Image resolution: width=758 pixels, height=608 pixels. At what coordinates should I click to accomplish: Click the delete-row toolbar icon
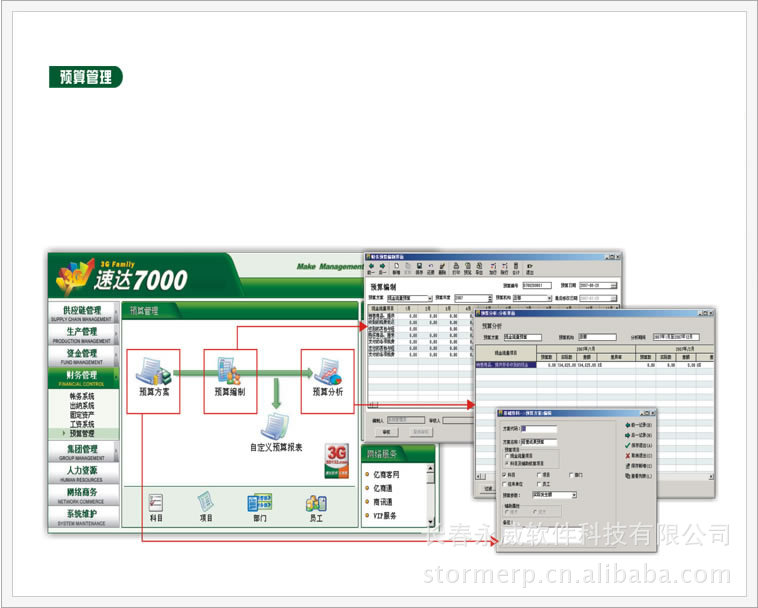coord(504,269)
